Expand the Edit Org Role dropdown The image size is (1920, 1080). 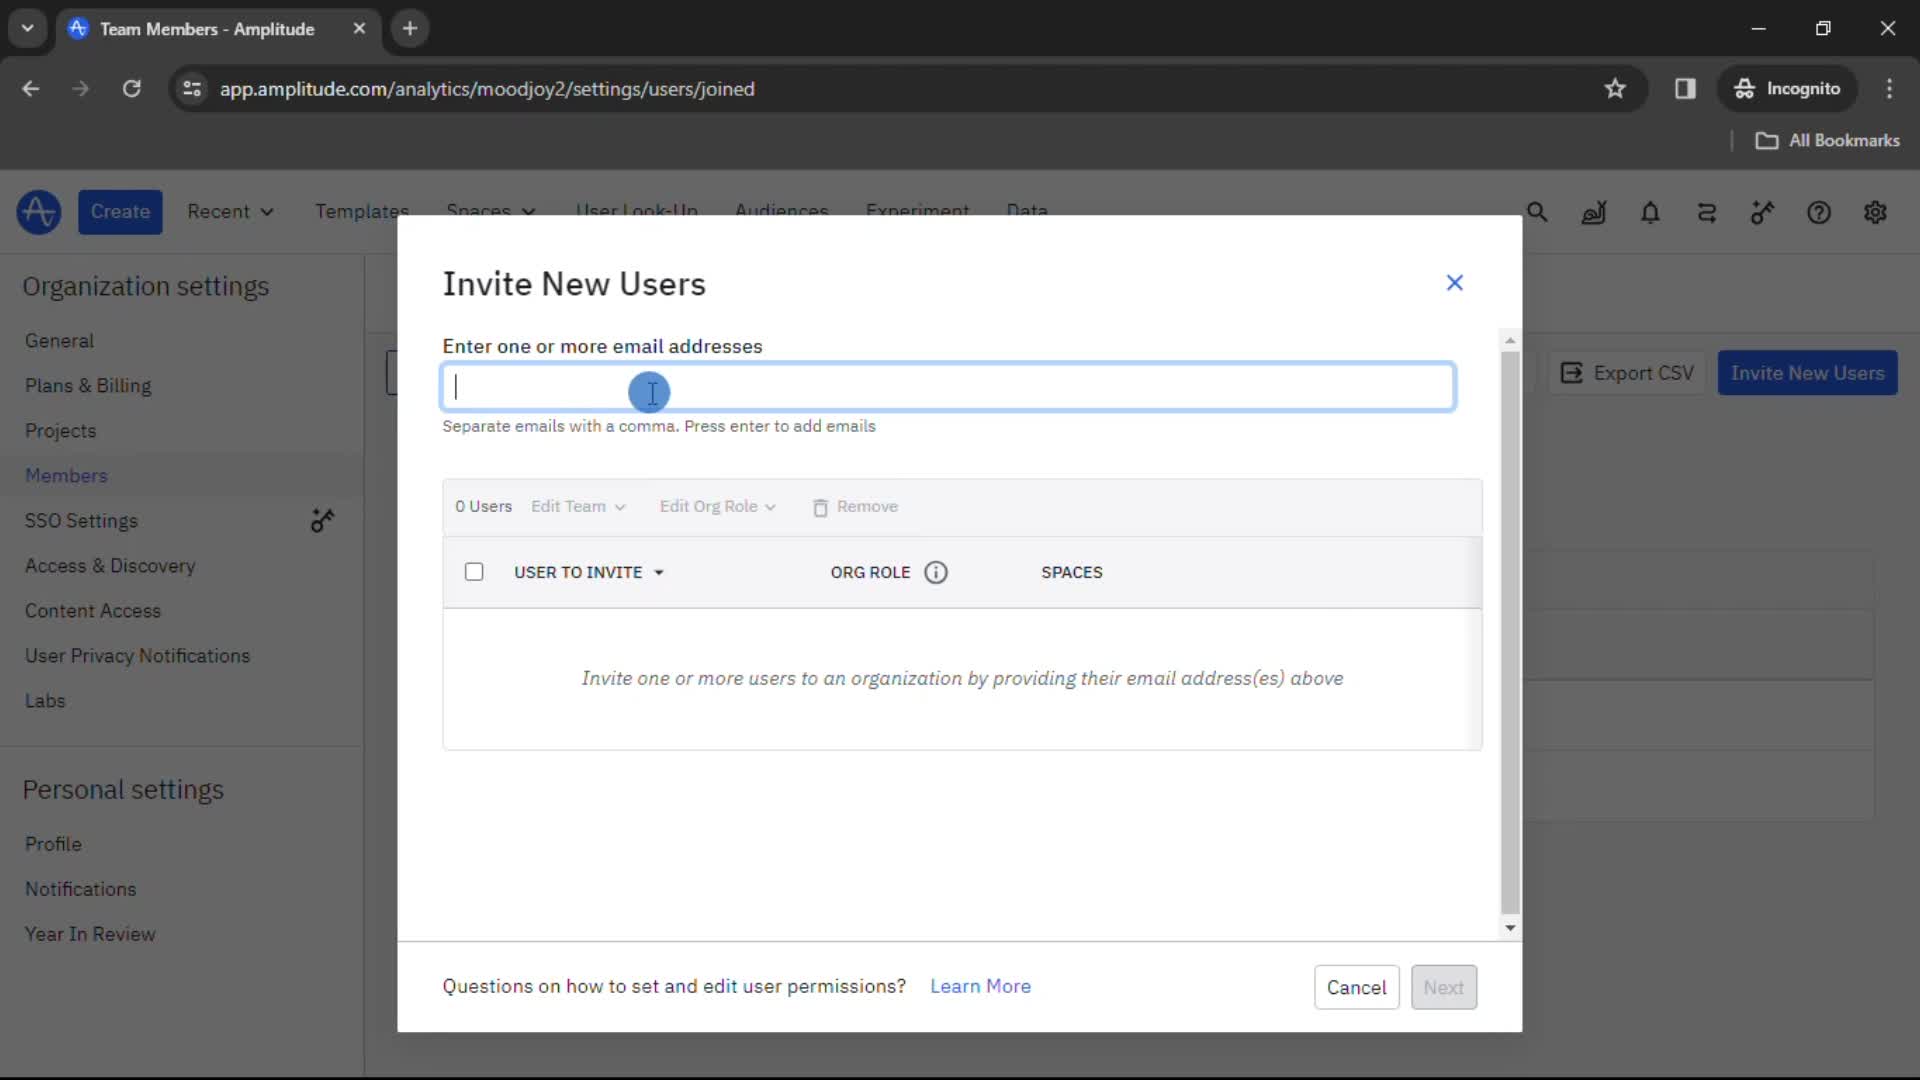click(x=717, y=505)
